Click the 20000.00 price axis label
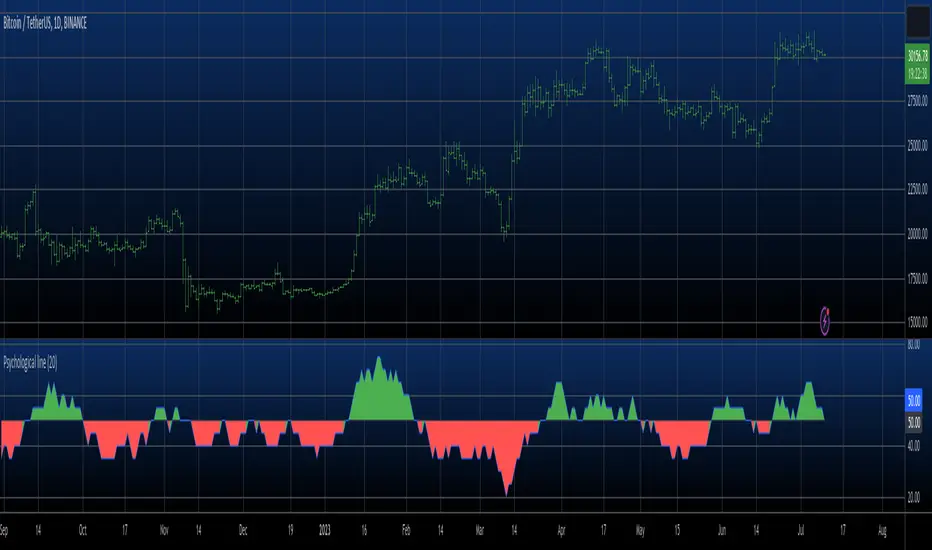This screenshot has height=550, width=932. click(917, 234)
